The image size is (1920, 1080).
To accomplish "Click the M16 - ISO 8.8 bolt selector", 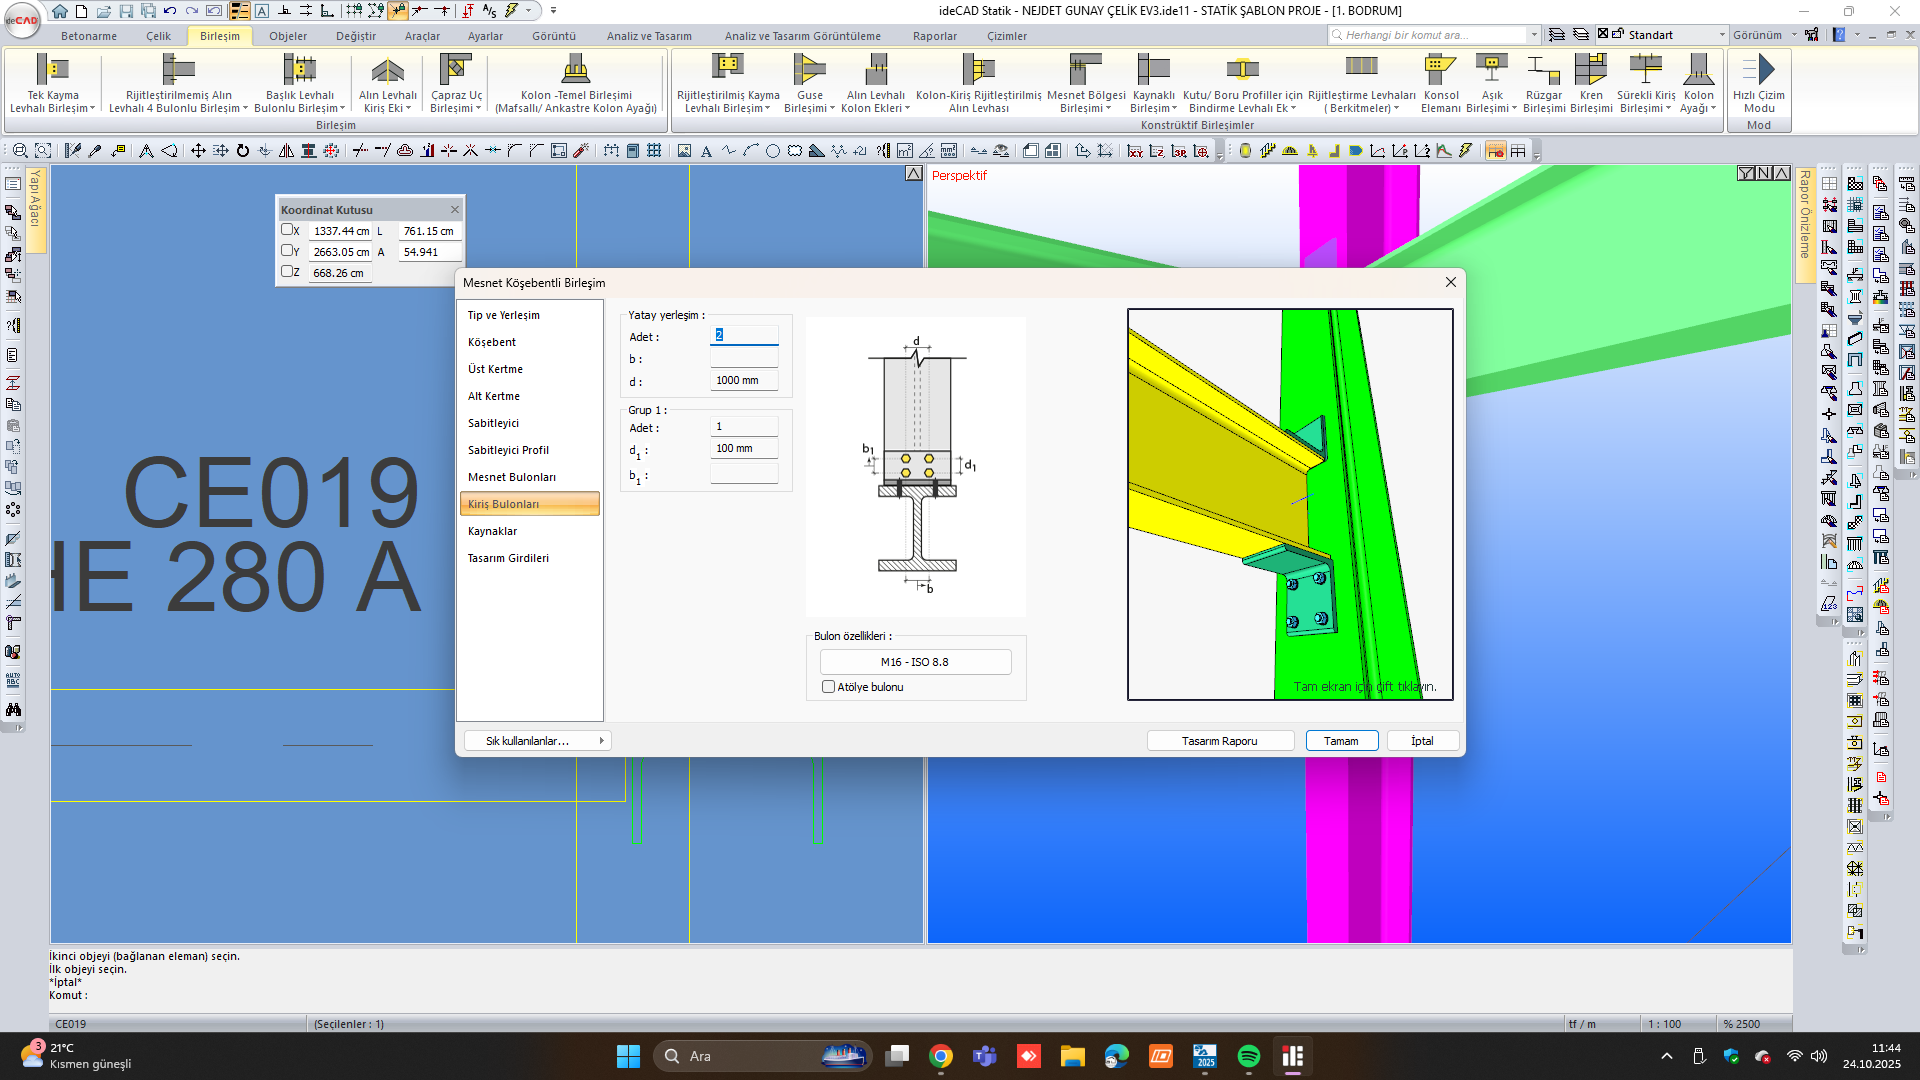I will pos(914,662).
